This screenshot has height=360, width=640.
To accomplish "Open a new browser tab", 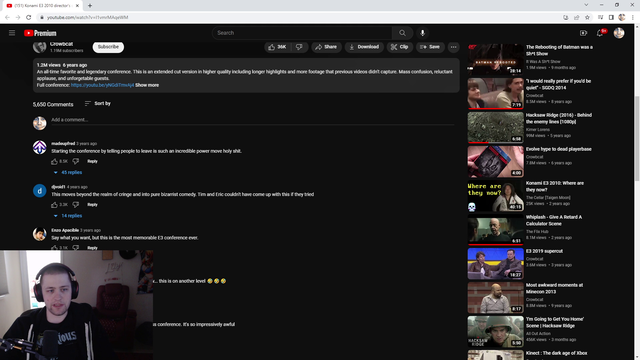I will [x=90, y=6].
